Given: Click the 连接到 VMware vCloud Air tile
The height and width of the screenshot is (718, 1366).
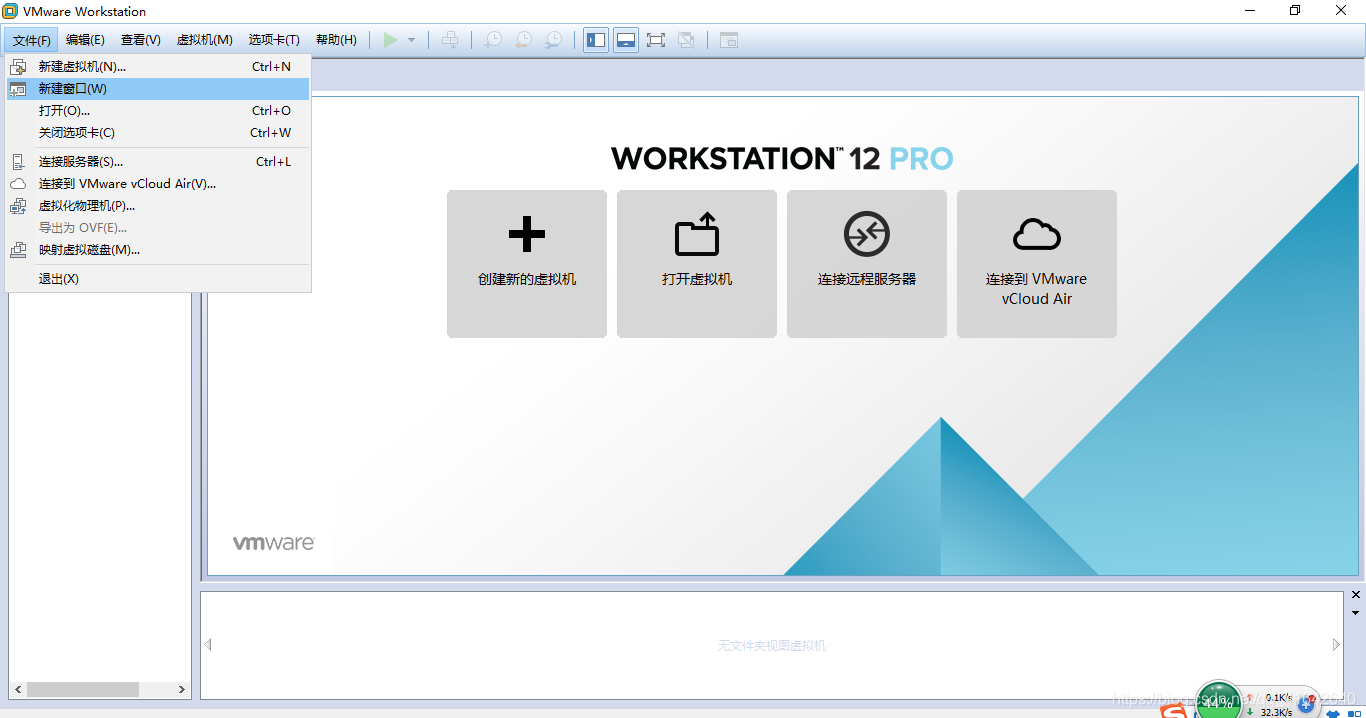Looking at the screenshot, I should pos(1037,264).
